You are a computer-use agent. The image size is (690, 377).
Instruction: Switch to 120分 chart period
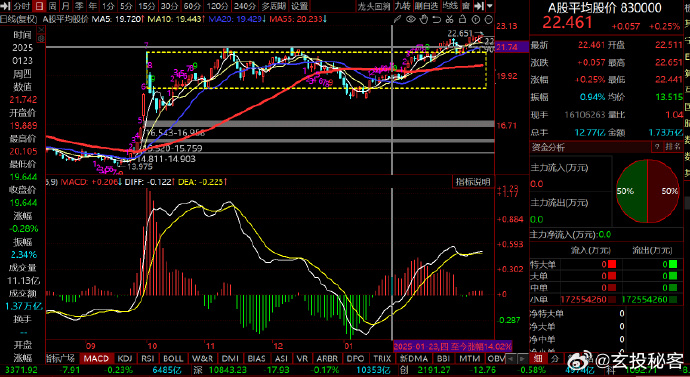(x=217, y=6)
